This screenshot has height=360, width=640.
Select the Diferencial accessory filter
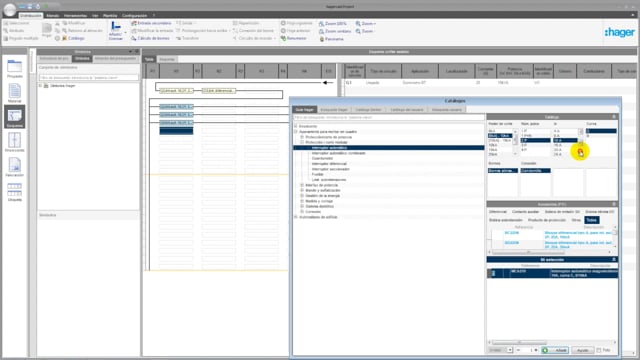[x=498, y=212]
